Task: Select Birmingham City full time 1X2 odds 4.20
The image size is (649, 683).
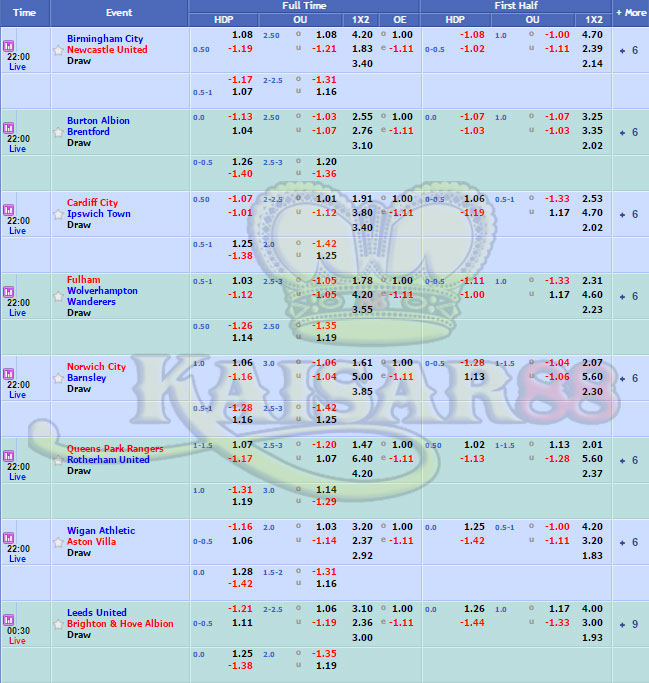Action: (x=362, y=34)
